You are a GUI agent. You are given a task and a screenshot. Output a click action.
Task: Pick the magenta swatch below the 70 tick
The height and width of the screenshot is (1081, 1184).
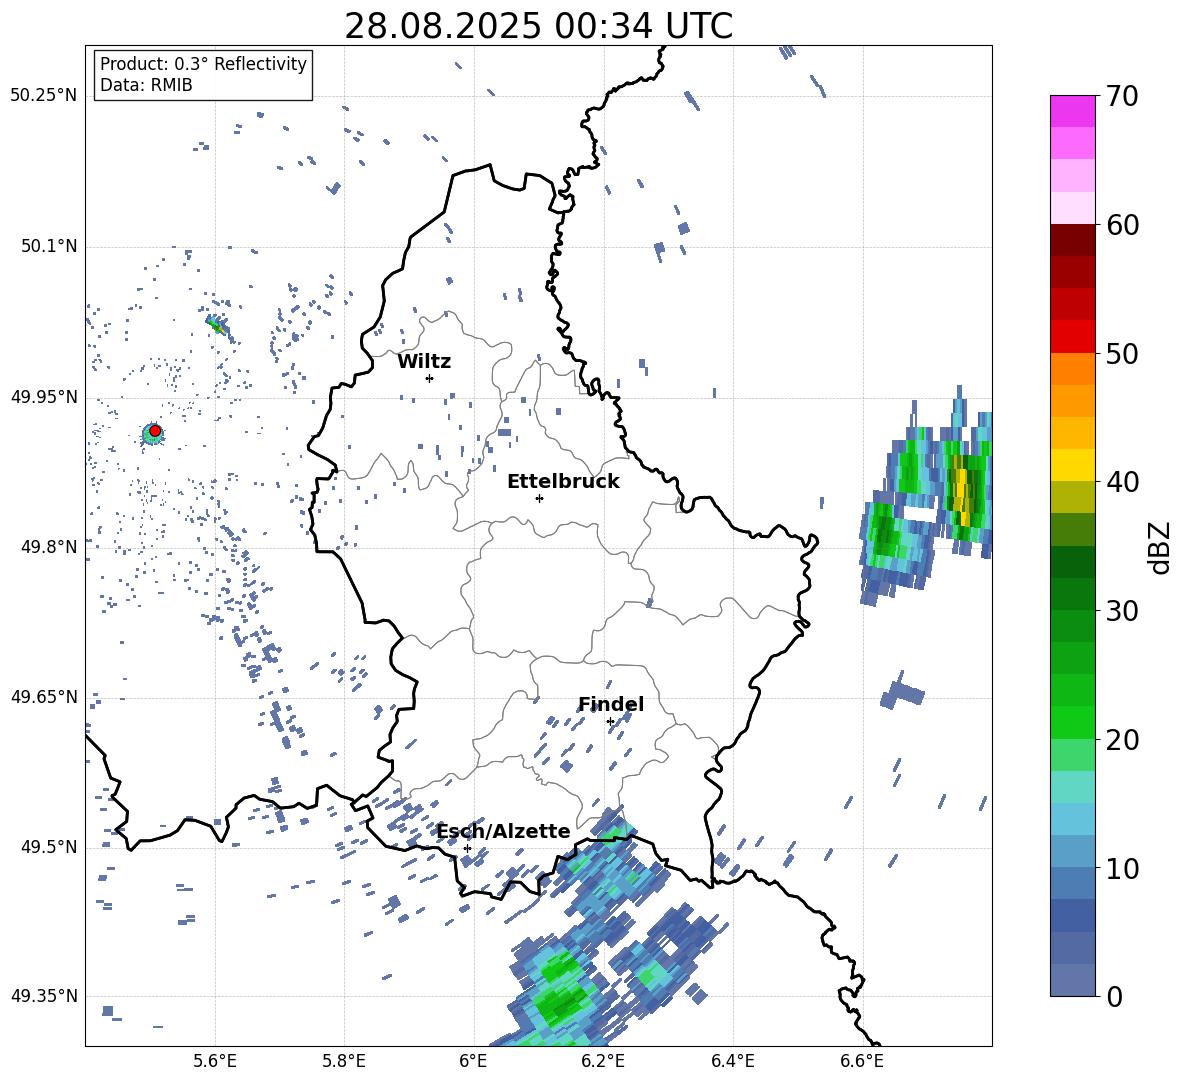tap(1072, 112)
